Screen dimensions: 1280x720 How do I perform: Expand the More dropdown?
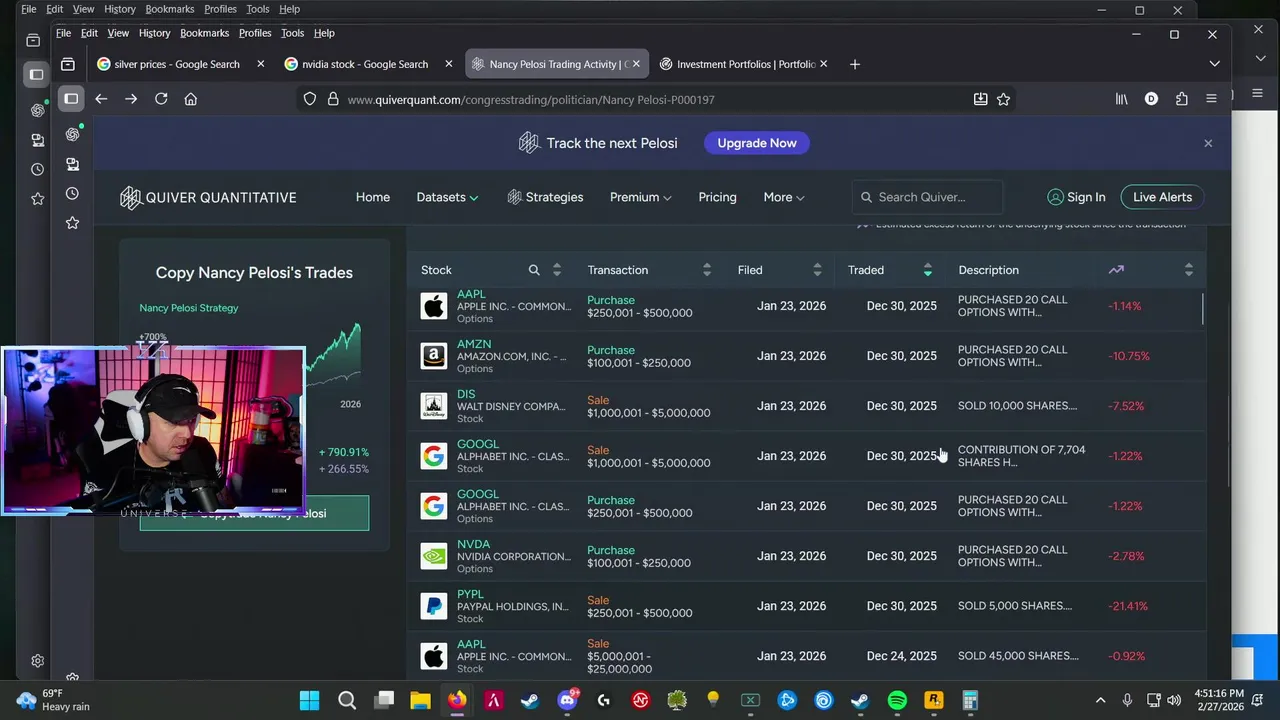click(x=783, y=197)
